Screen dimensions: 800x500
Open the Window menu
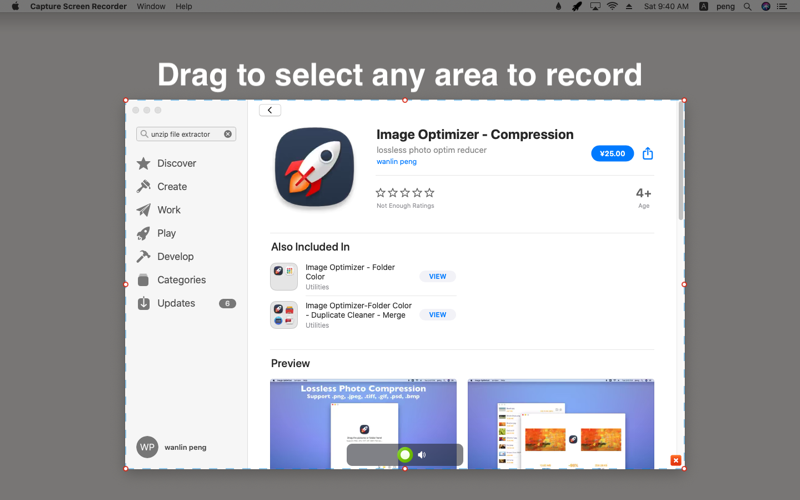coord(151,6)
